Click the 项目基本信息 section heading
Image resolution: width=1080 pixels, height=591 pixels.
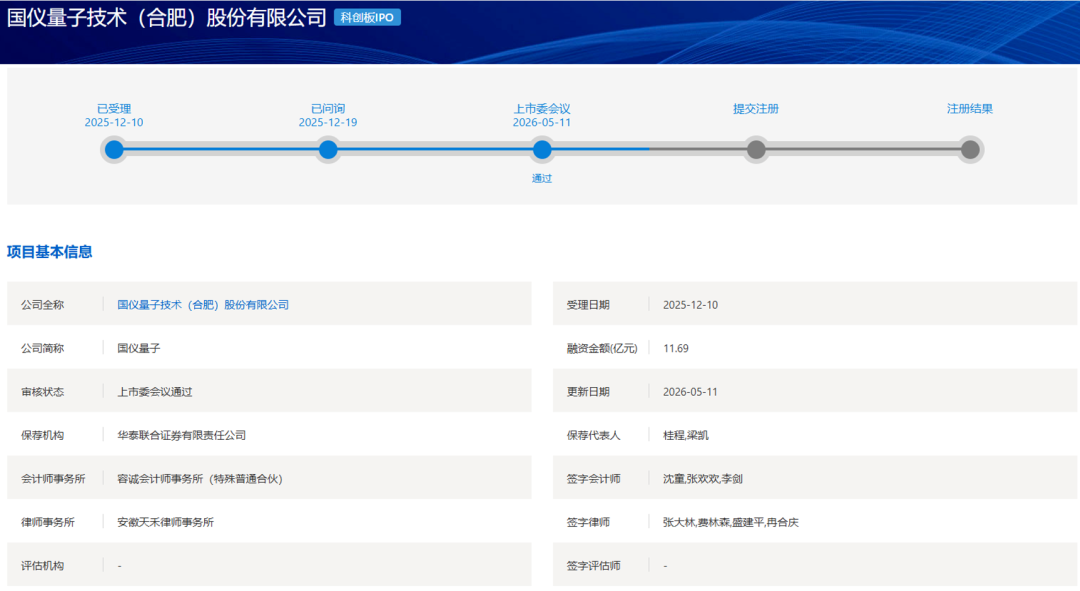point(50,252)
